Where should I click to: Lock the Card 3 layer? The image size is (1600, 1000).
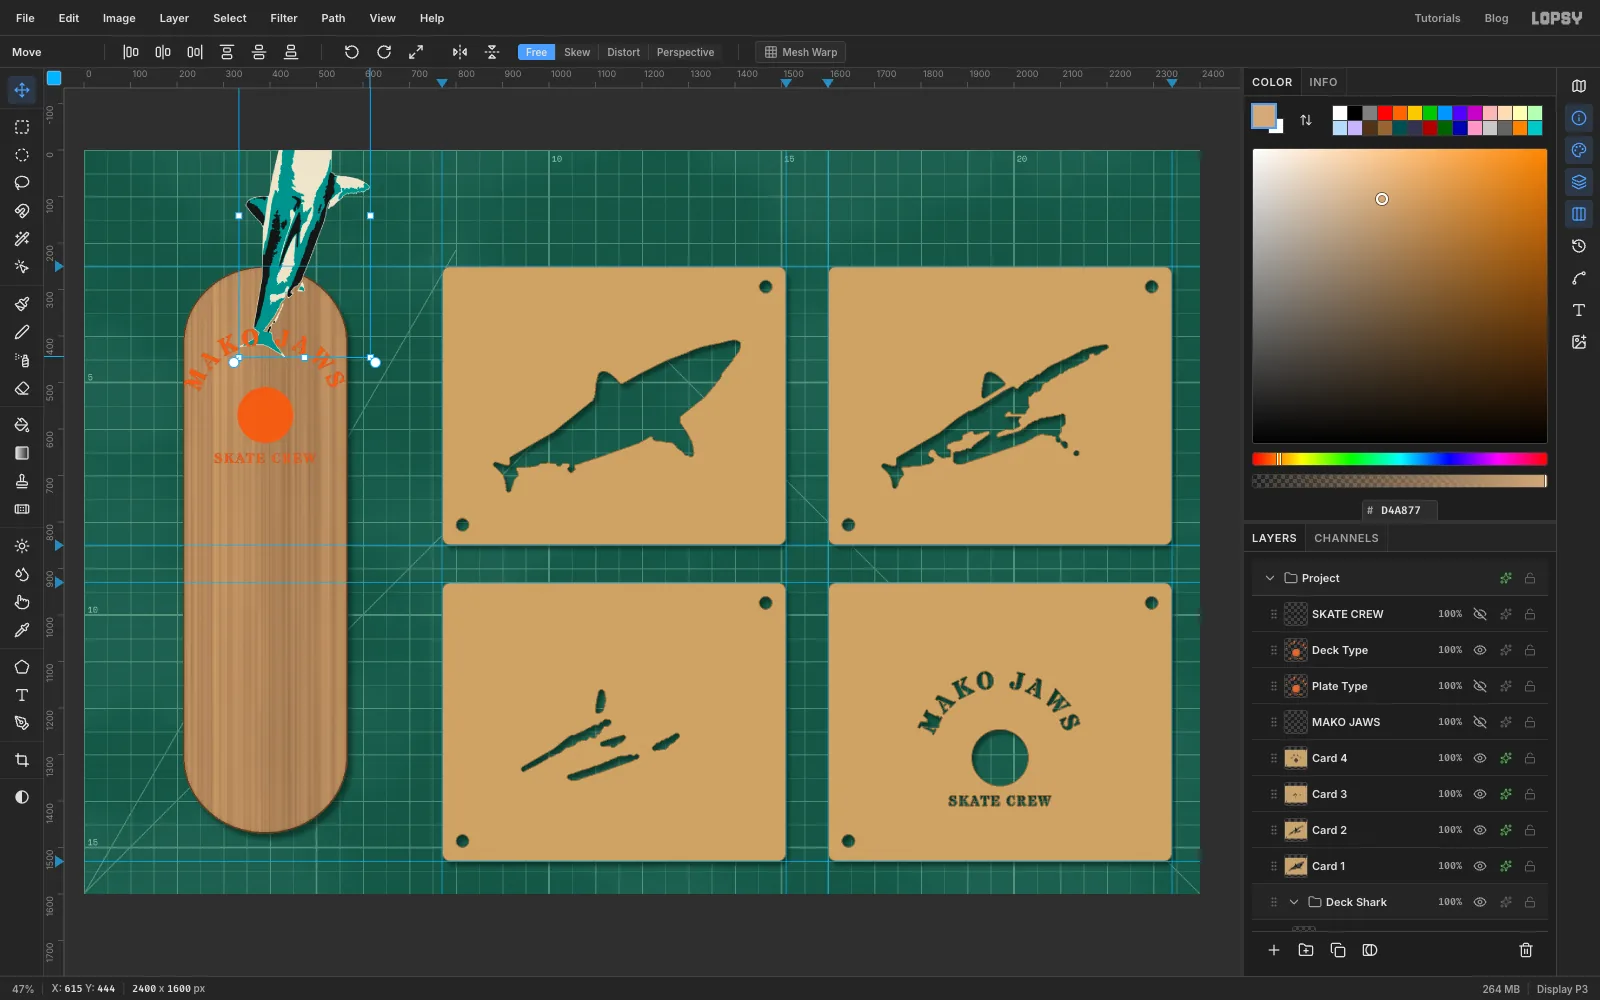[x=1530, y=794]
